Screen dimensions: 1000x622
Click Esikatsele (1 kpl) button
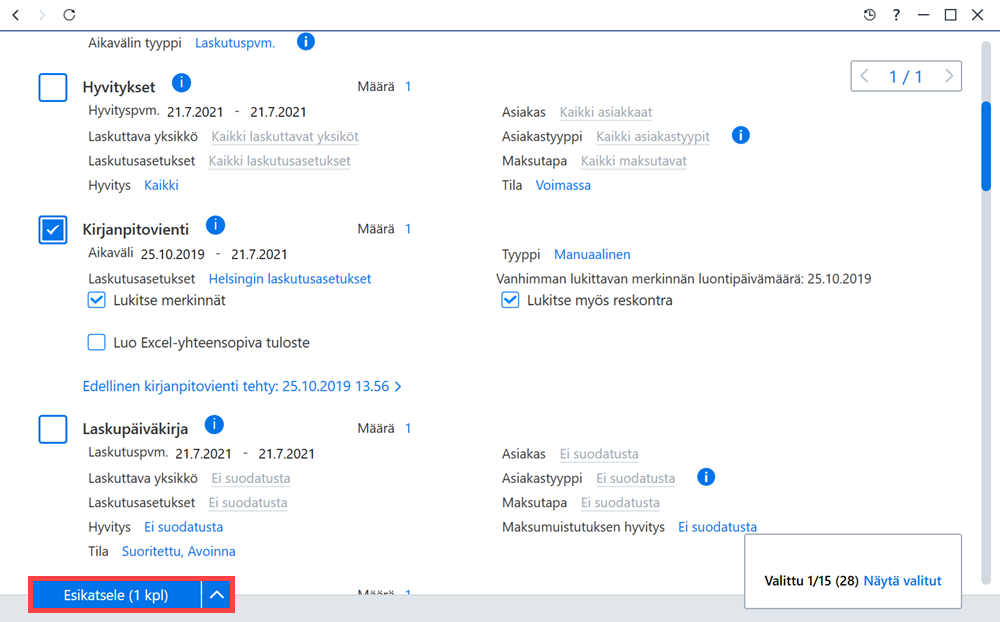click(116, 595)
